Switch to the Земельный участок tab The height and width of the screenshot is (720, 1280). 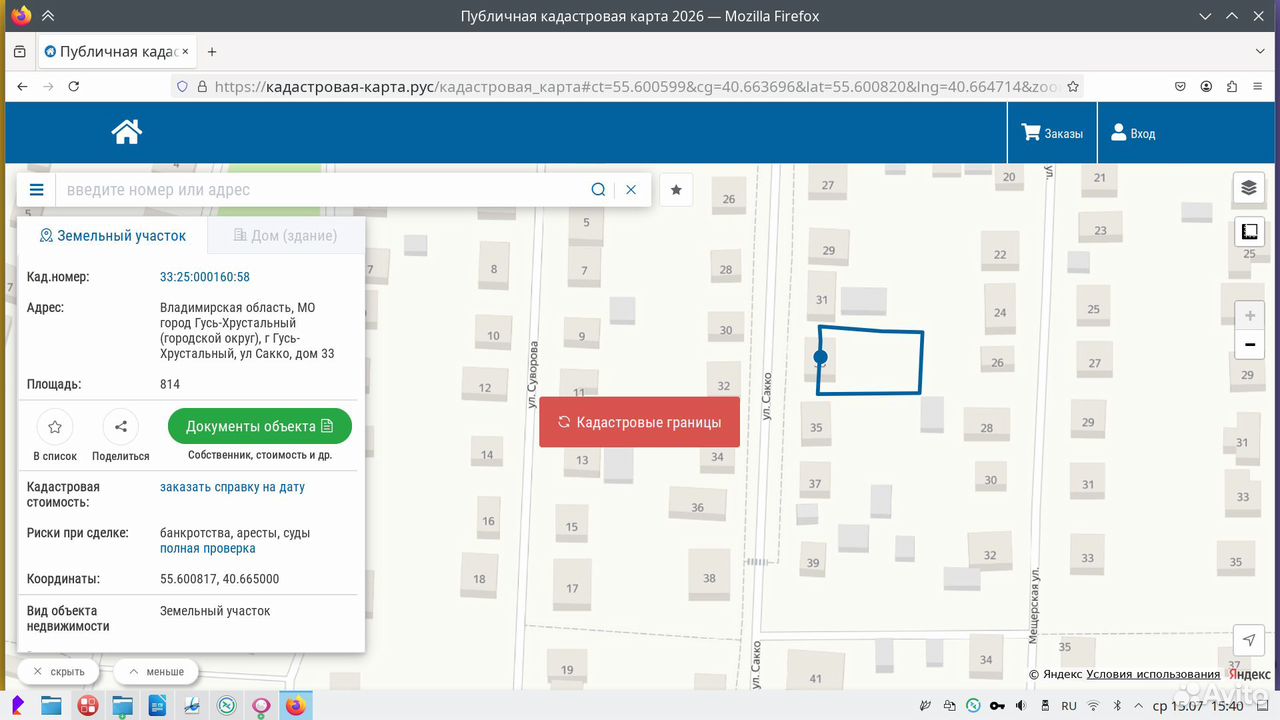(x=113, y=236)
